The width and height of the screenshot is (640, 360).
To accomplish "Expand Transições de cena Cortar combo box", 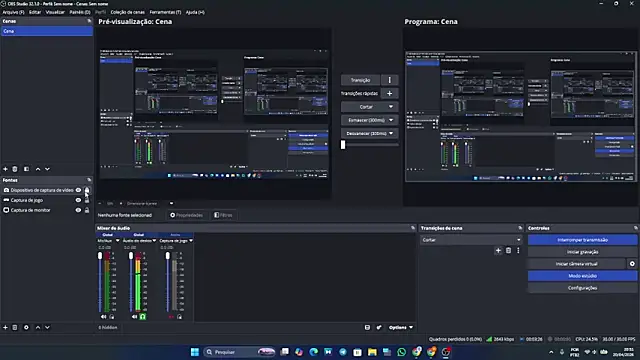I will coord(471,240).
